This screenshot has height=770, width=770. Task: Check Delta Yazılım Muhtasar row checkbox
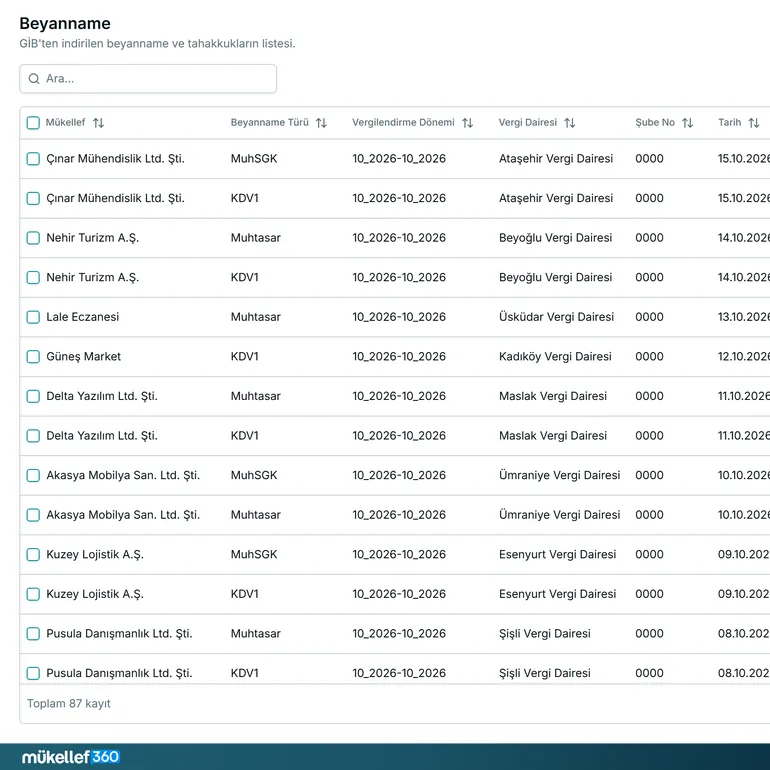(33, 396)
